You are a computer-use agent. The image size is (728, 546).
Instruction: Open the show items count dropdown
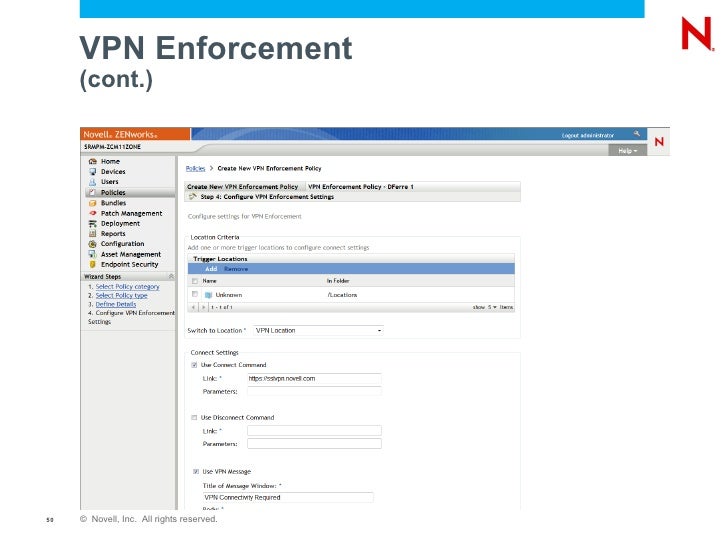click(x=492, y=307)
